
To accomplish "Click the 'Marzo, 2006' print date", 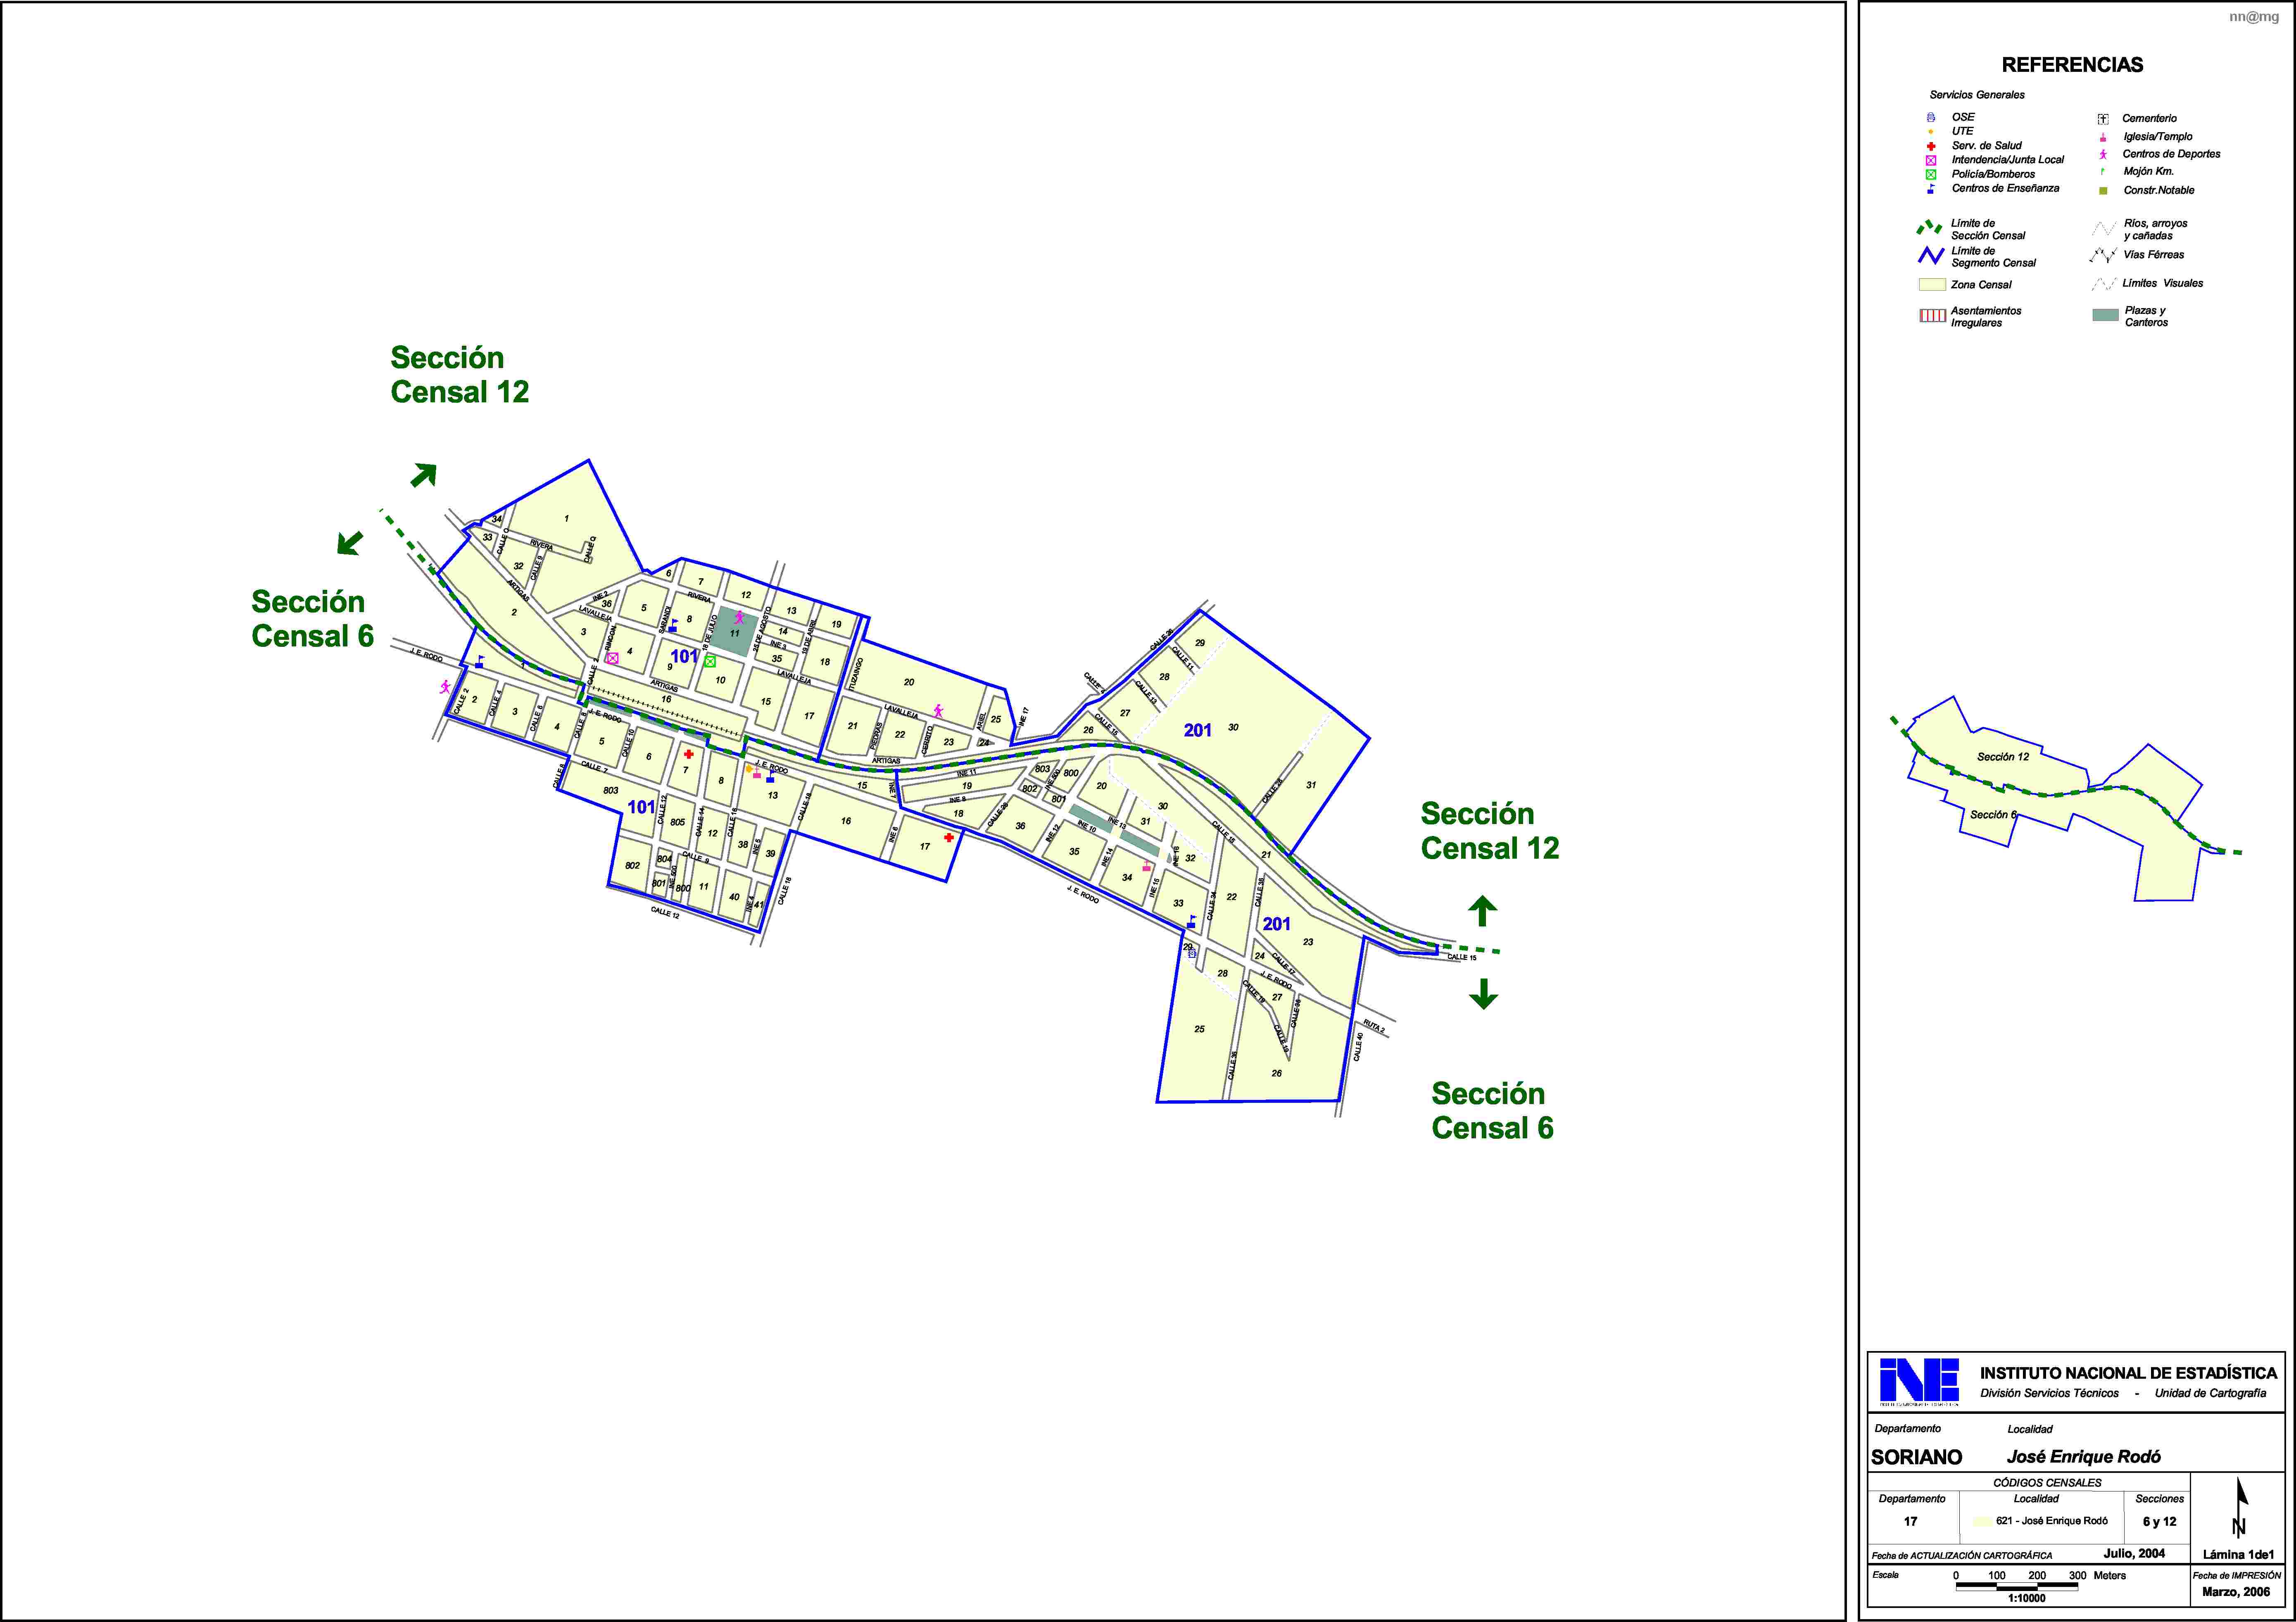I will (2236, 1592).
